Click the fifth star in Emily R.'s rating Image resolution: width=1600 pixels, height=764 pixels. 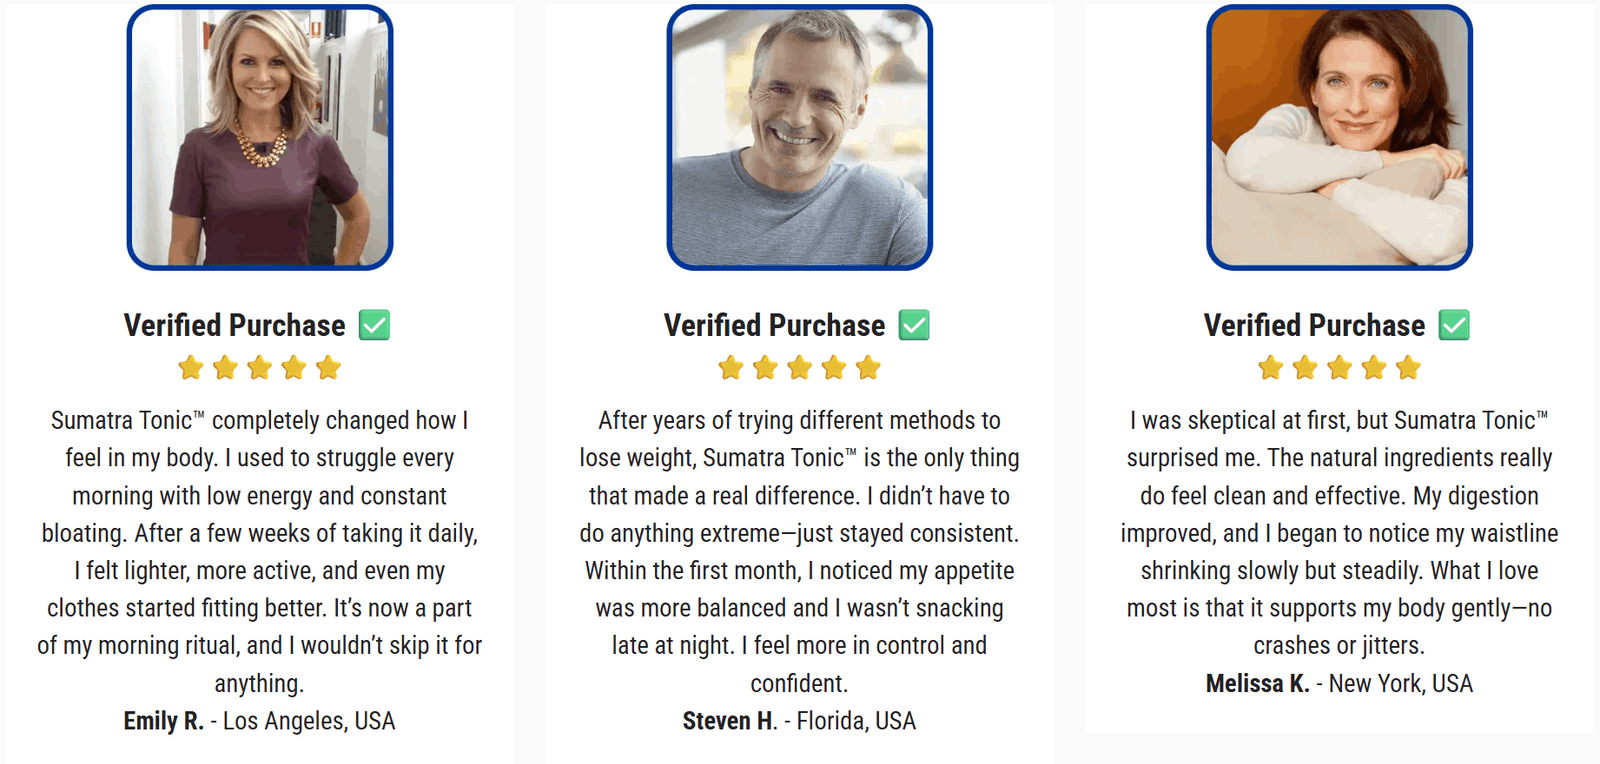click(328, 368)
